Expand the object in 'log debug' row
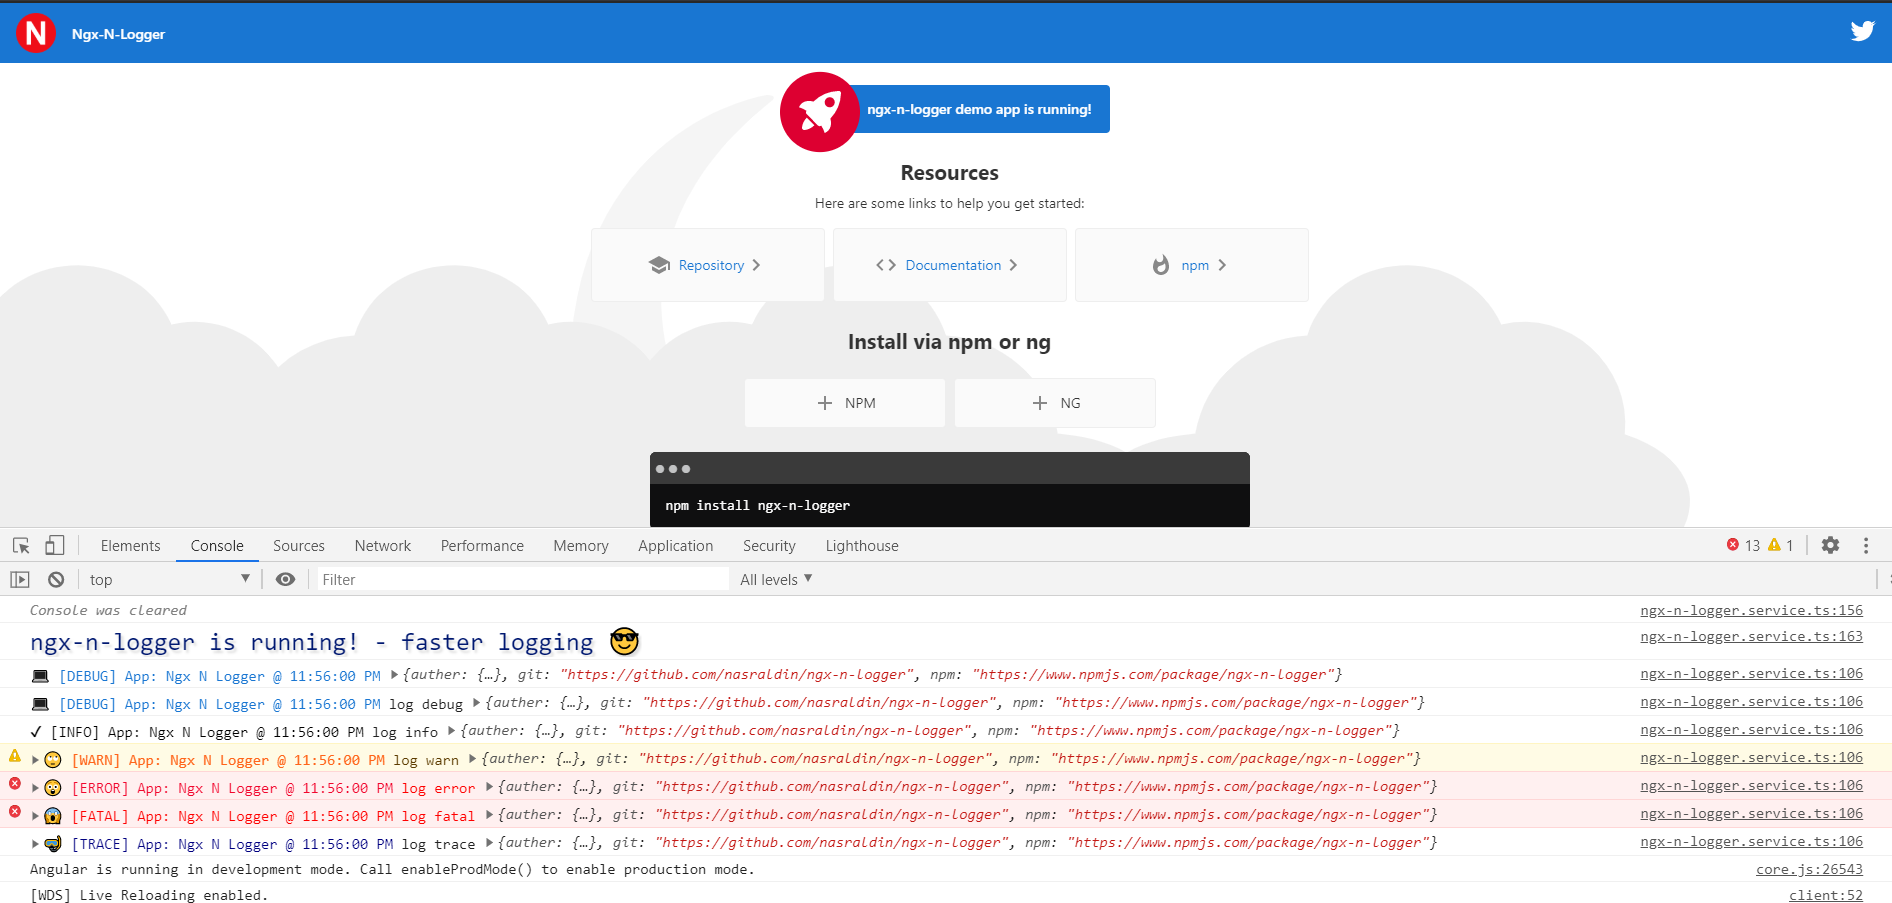 coord(477,703)
